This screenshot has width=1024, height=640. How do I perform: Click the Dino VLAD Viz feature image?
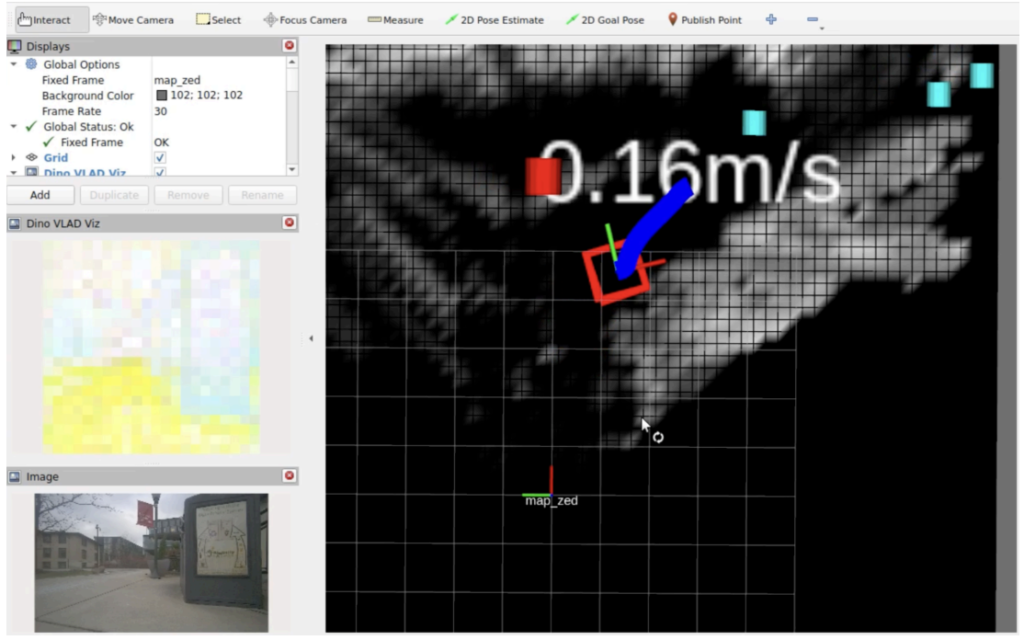(151, 347)
